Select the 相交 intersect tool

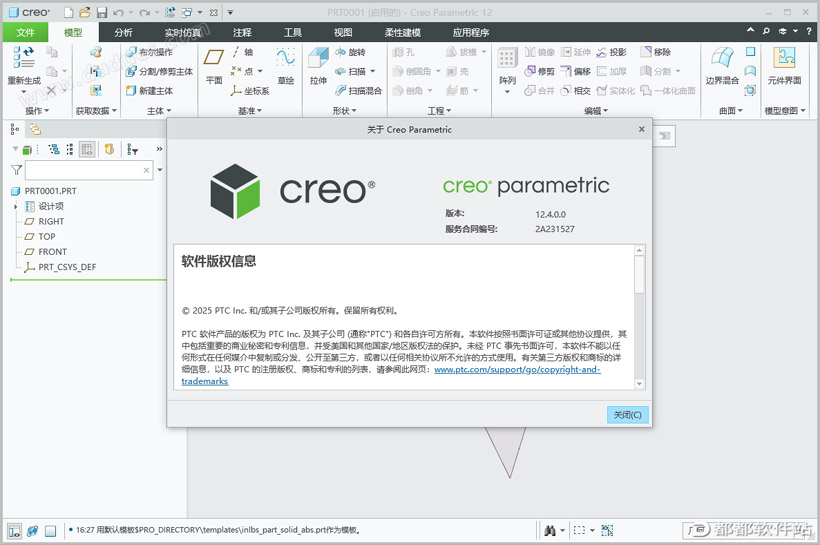click(575, 90)
